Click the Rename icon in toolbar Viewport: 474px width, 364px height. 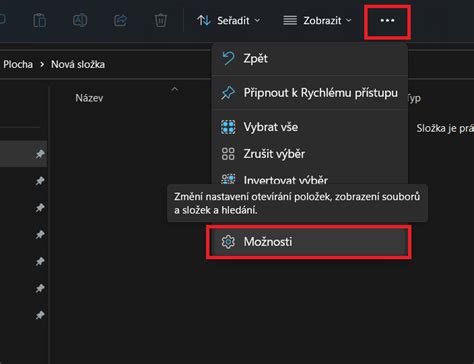pyautogui.click(x=80, y=20)
